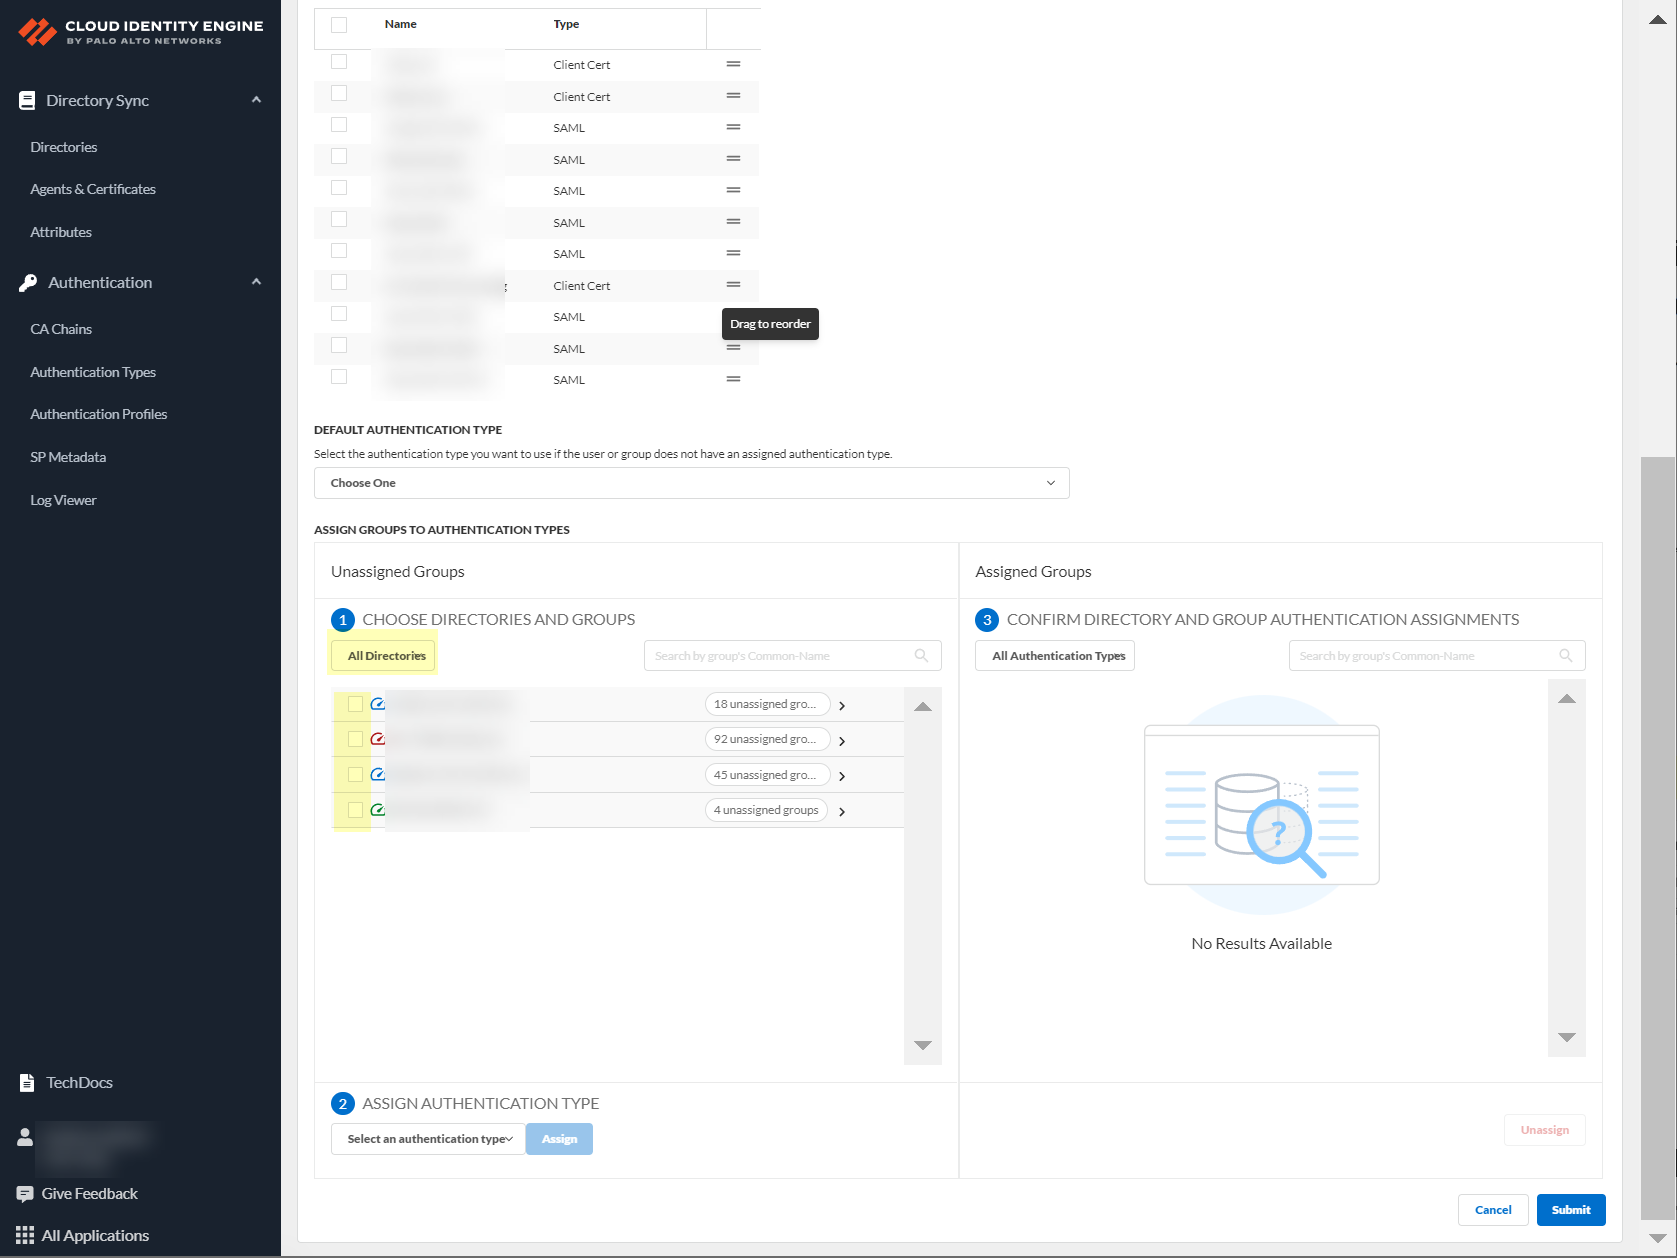Open CA Chains in sidebar
1677x1258 pixels.
[61, 329]
